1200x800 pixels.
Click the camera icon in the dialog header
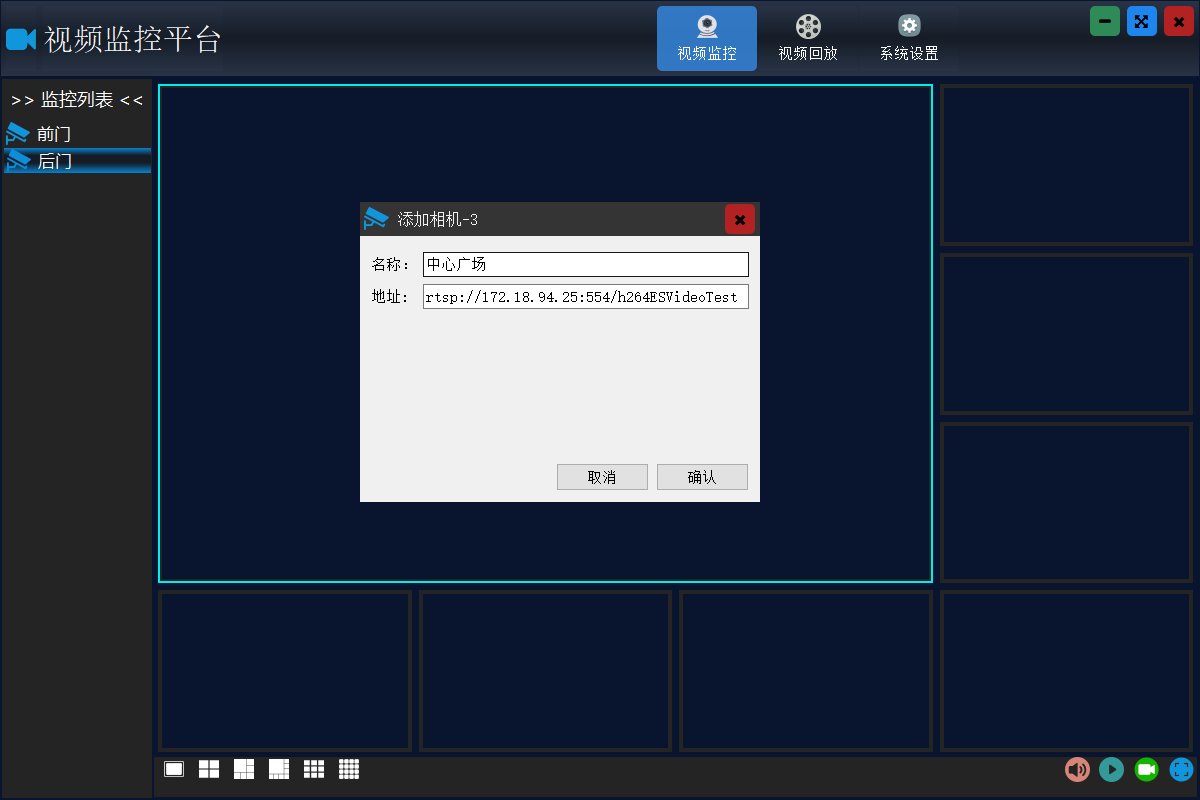click(376, 218)
